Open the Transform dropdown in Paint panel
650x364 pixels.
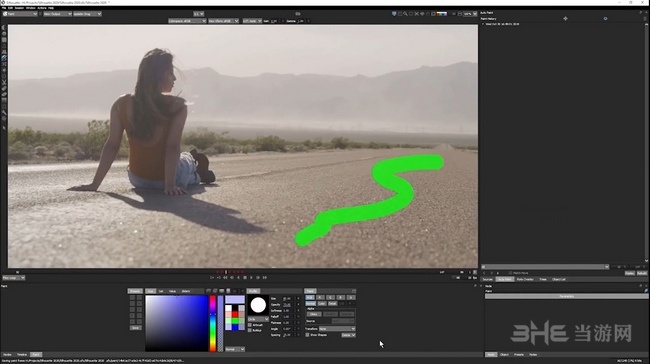[x=337, y=329]
